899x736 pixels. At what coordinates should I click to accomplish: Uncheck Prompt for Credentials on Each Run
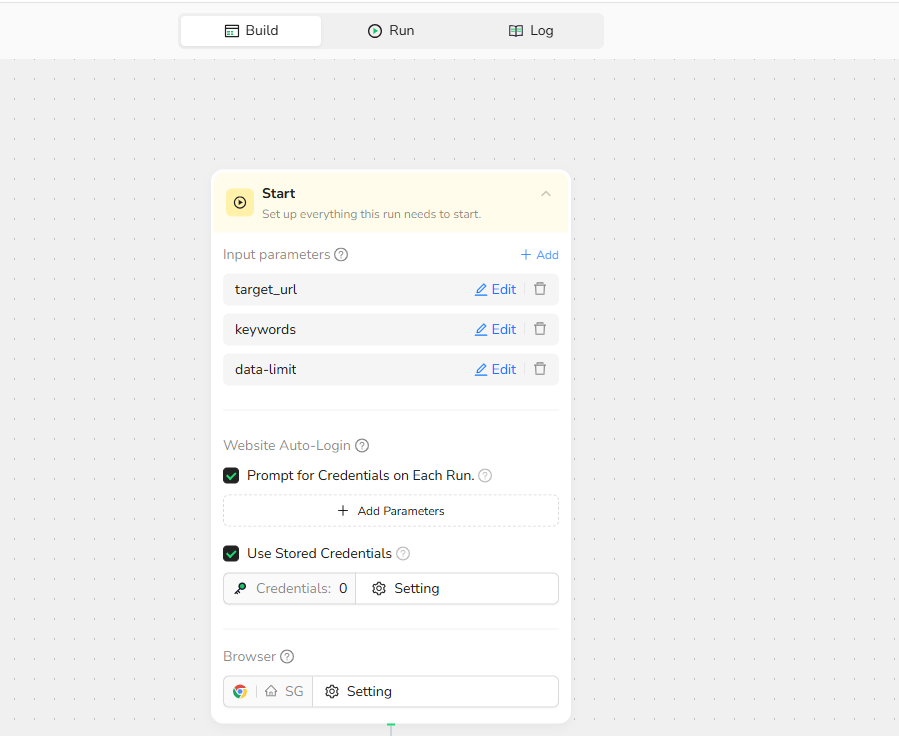click(231, 476)
